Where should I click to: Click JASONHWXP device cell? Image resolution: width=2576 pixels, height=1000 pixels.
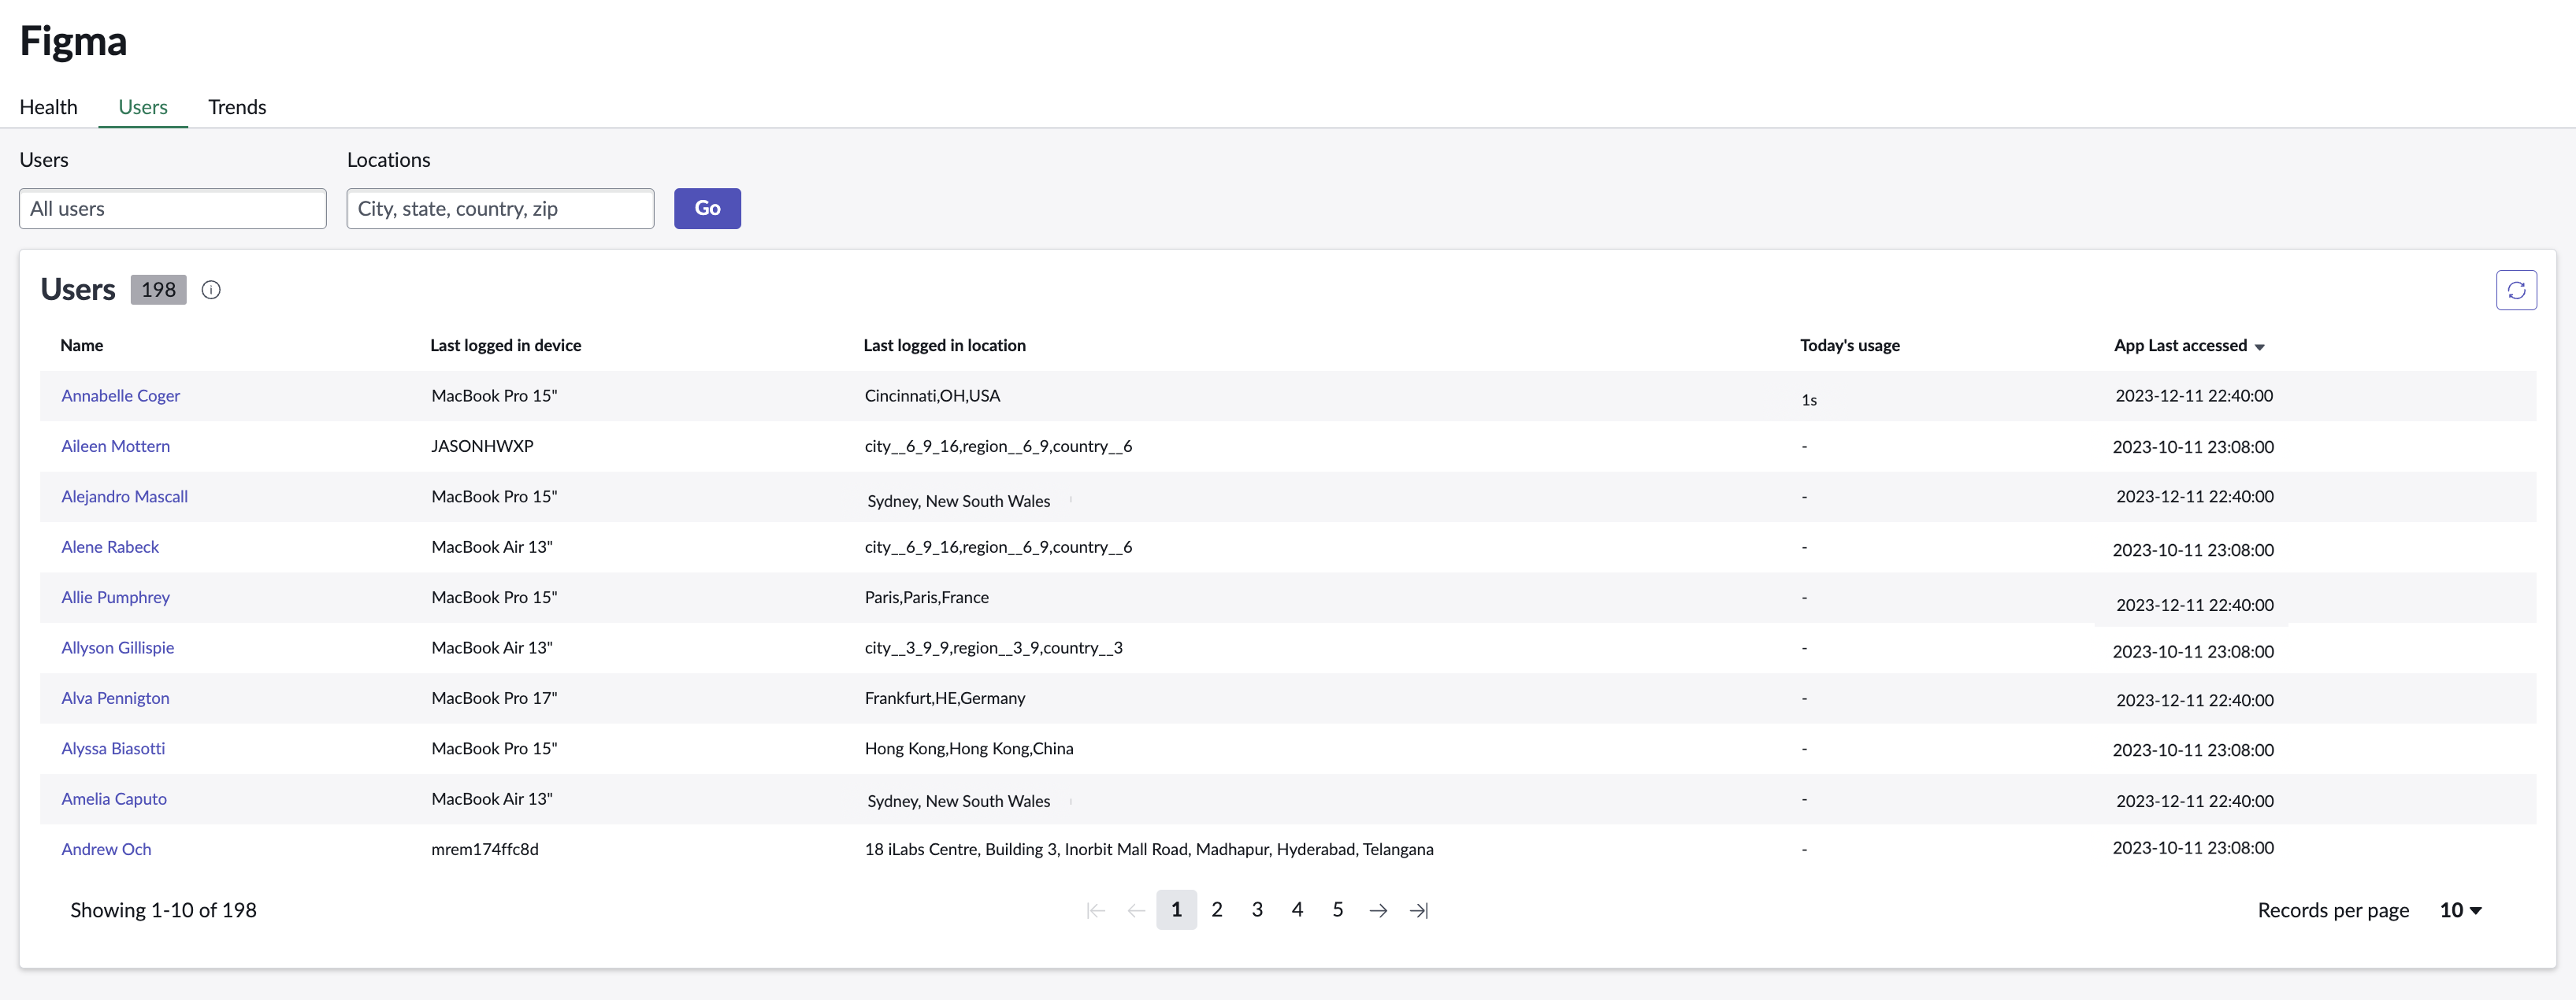pyautogui.click(x=482, y=446)
